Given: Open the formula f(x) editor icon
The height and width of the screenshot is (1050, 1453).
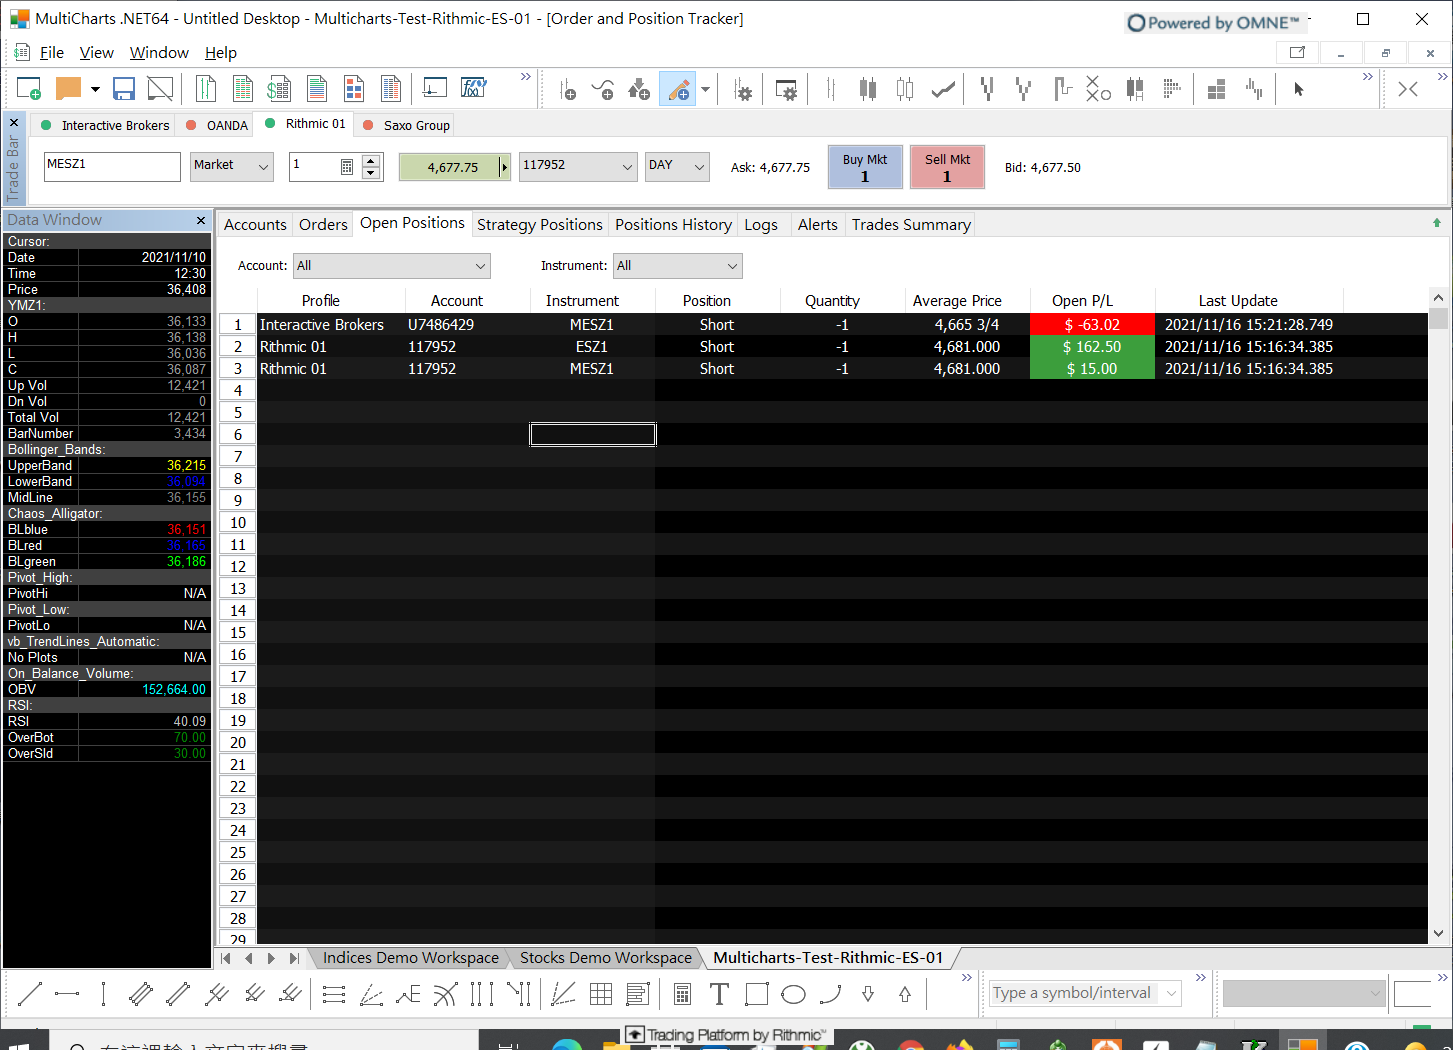Looking at the screenshot, I should coord(473,88).
